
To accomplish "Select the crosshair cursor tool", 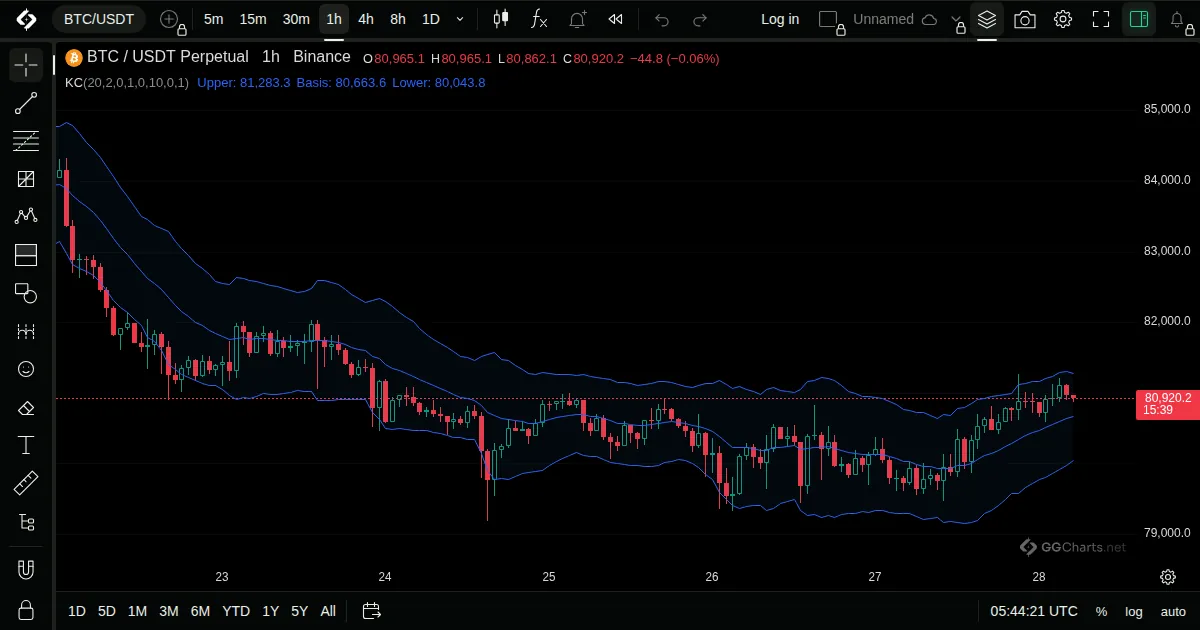I will click(x=26, y=65).
